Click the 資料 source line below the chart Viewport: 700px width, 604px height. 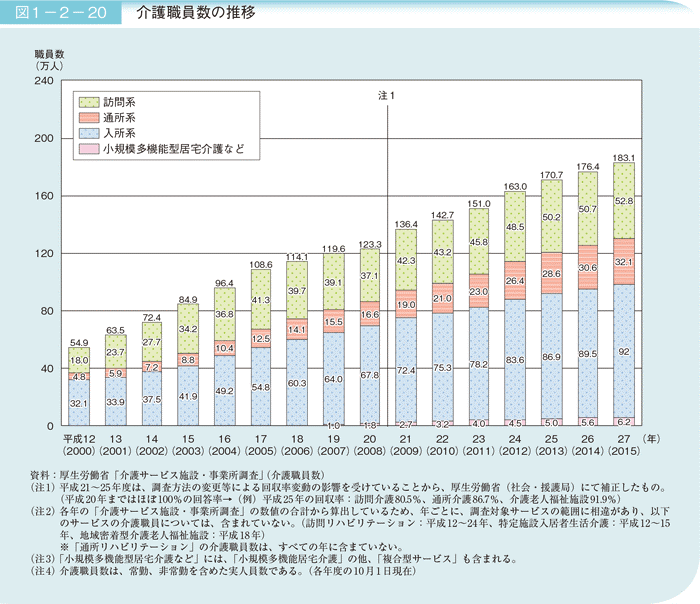pyautogui.click(x=170, y=473)
